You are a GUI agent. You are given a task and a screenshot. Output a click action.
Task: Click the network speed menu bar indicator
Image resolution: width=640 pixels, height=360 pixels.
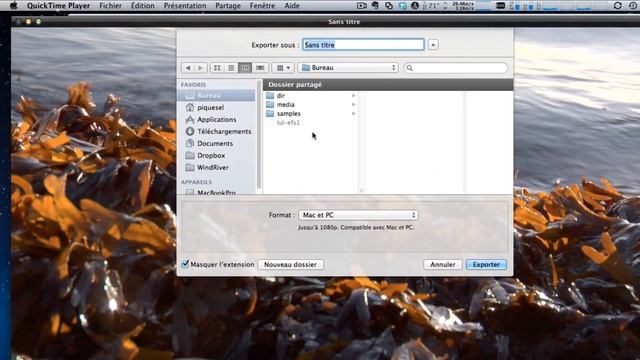point(463,6)
